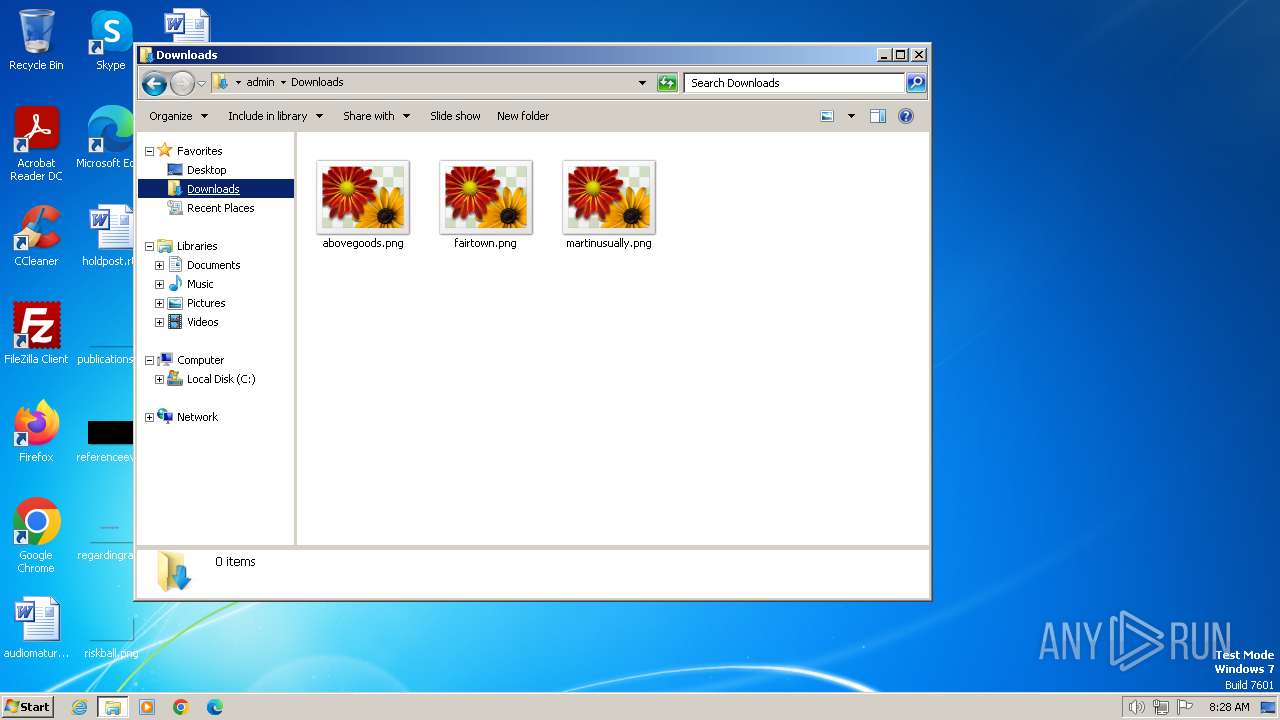1280x720 pixels.
Task: Click the riskball.png desktop file
Action: 110,634
